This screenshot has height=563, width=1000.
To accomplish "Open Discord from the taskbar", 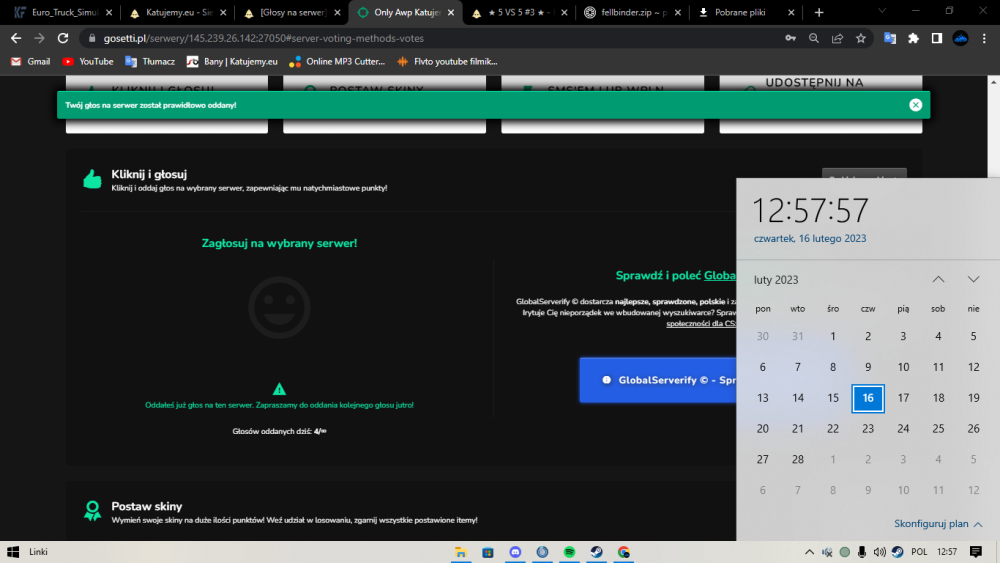I will (515, 552).
